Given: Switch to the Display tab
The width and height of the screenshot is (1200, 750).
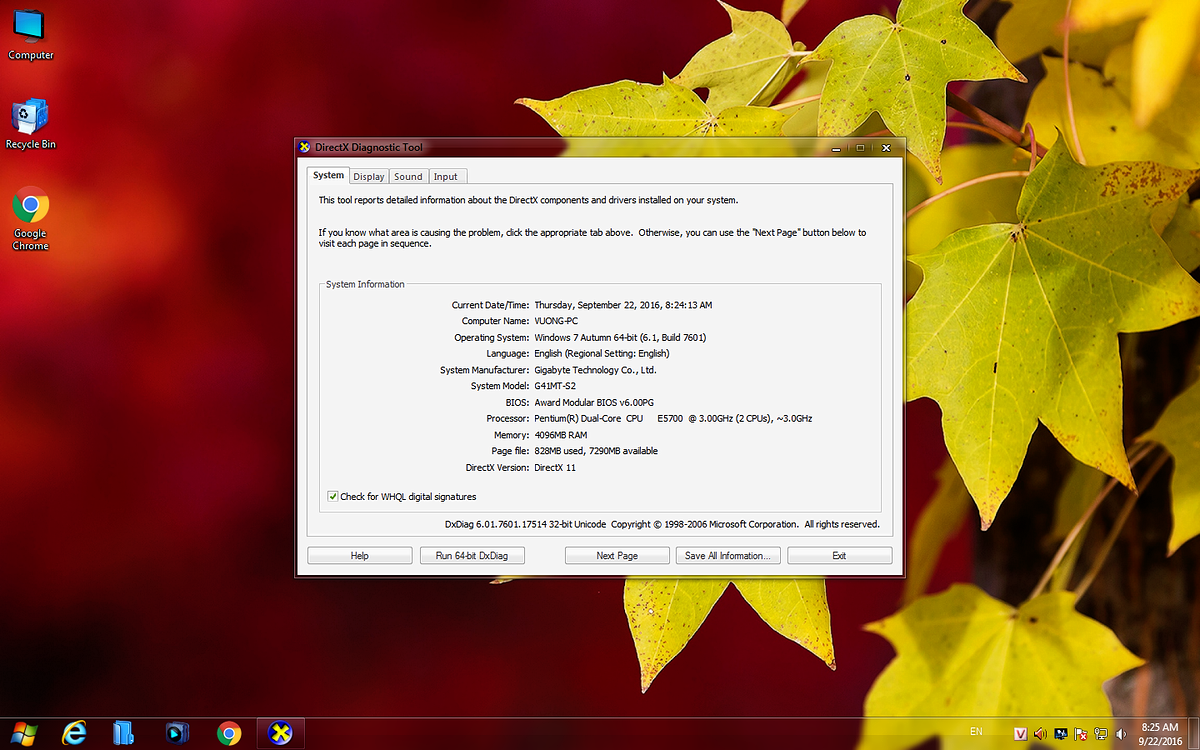Looking at the screenshot, I should [x=369, y=177].
